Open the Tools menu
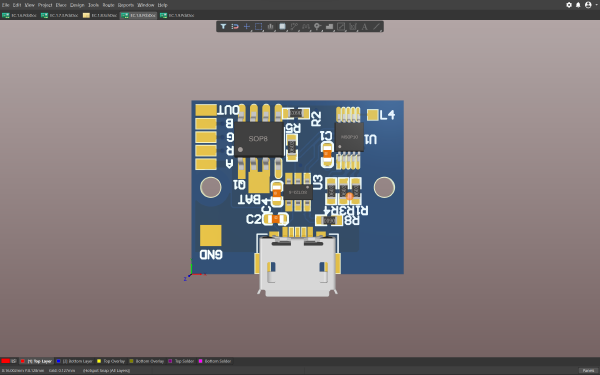Viewport: 600px width, 375px height. pos(93,5)
